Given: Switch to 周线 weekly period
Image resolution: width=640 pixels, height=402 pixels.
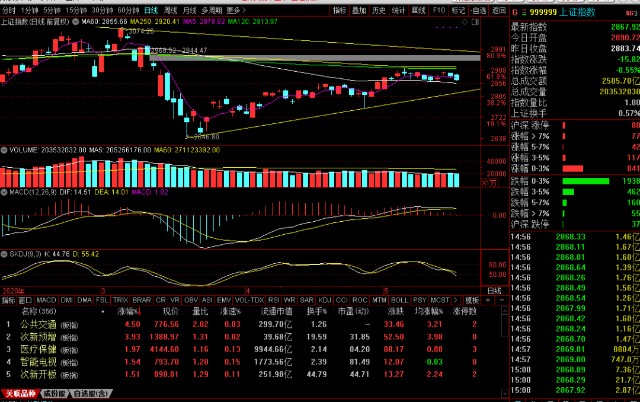Looking at the screenshot, I should pyautogui.click(x=171, y=10).
